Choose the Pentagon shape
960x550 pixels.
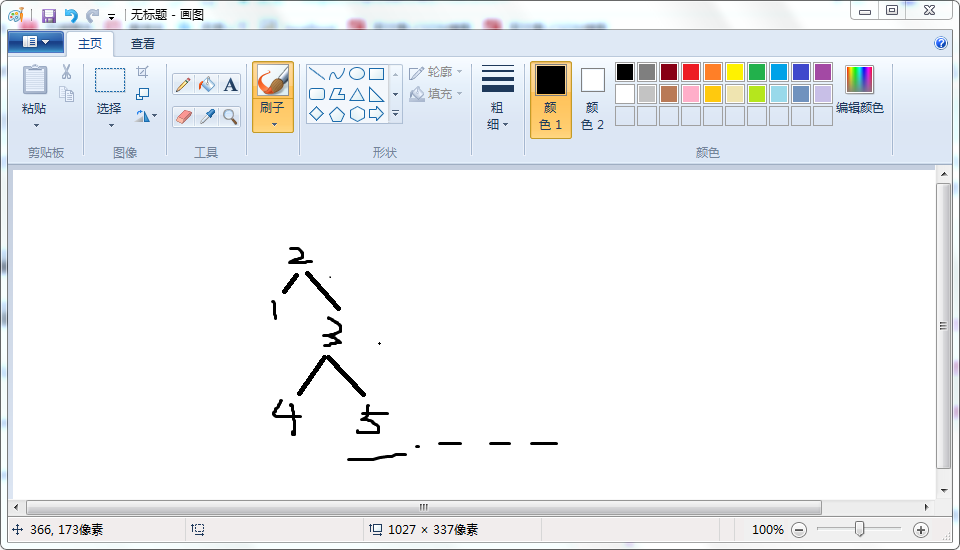click(x=337, y=114)
